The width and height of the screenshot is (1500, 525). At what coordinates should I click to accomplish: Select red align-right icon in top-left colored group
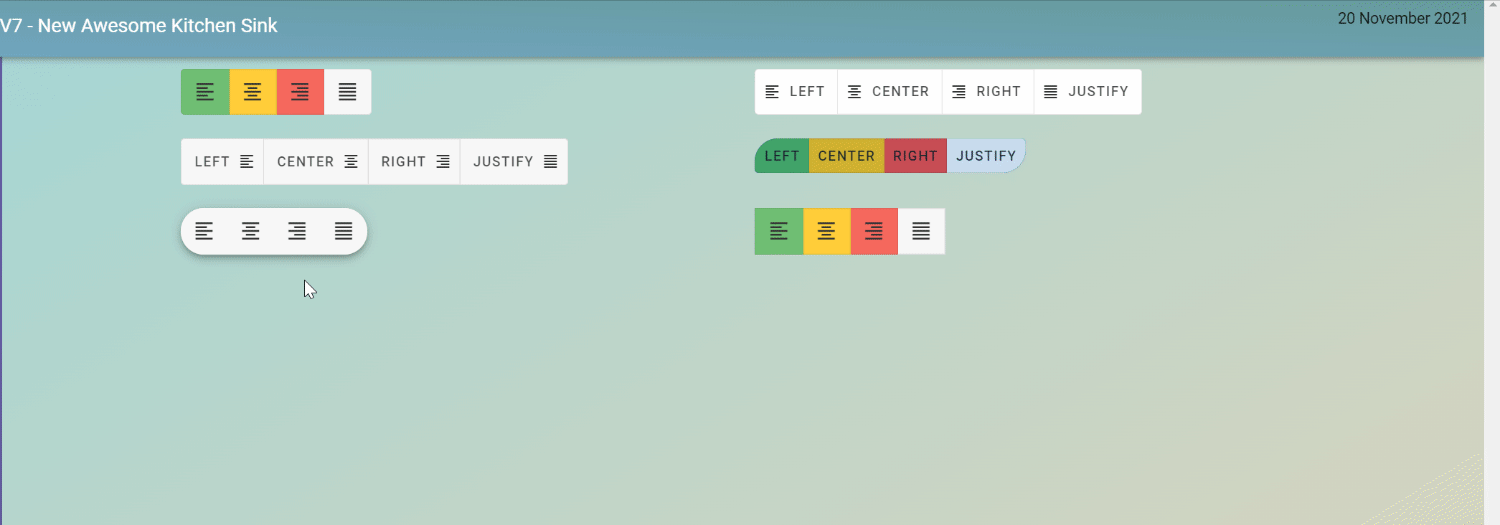(300, 92)
